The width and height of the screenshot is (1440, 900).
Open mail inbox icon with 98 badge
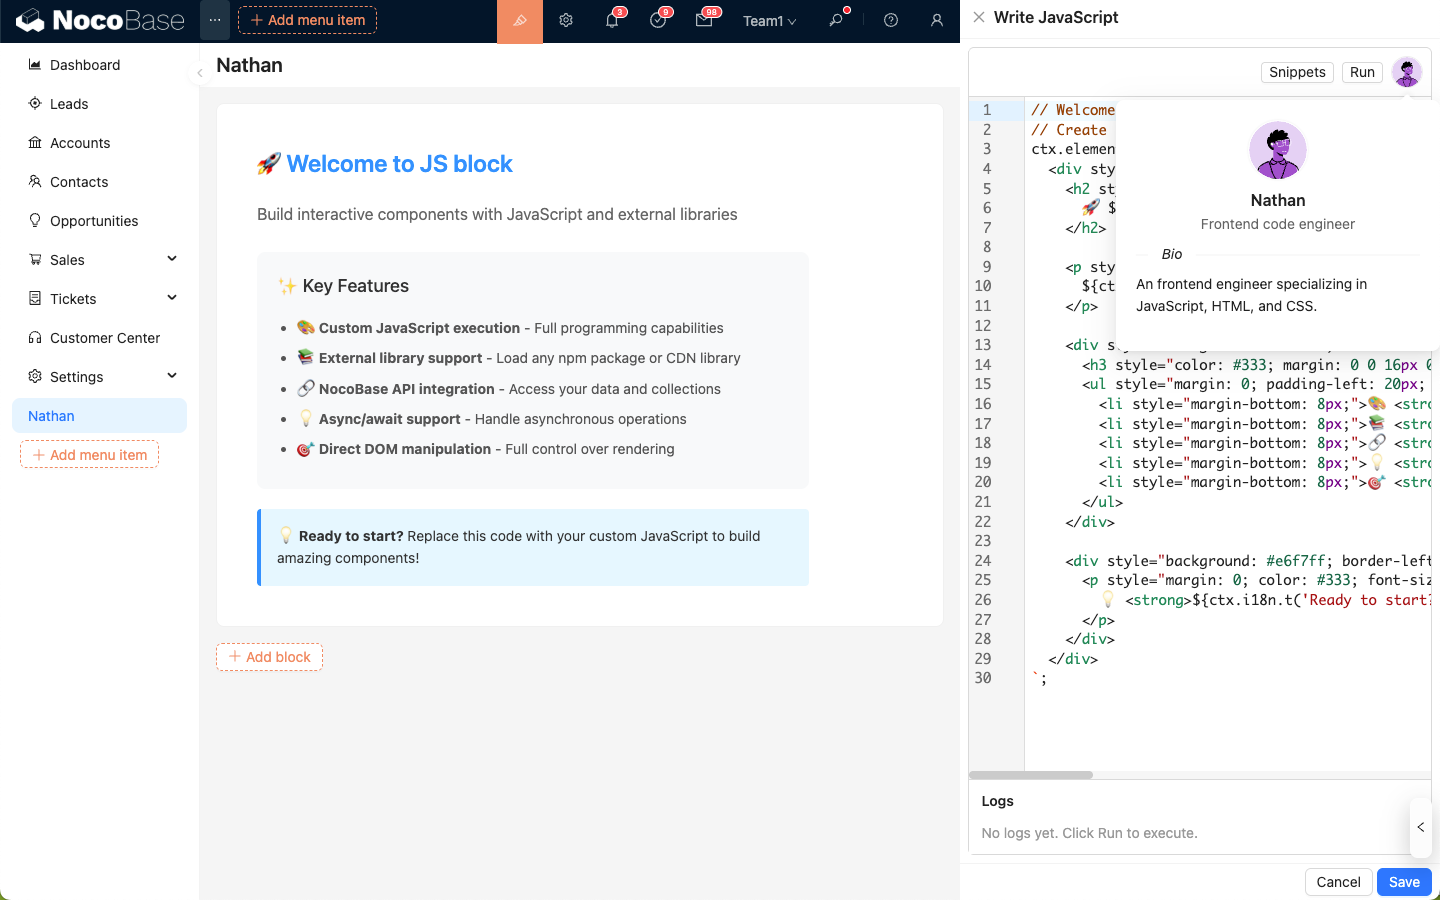coord(704,21)
